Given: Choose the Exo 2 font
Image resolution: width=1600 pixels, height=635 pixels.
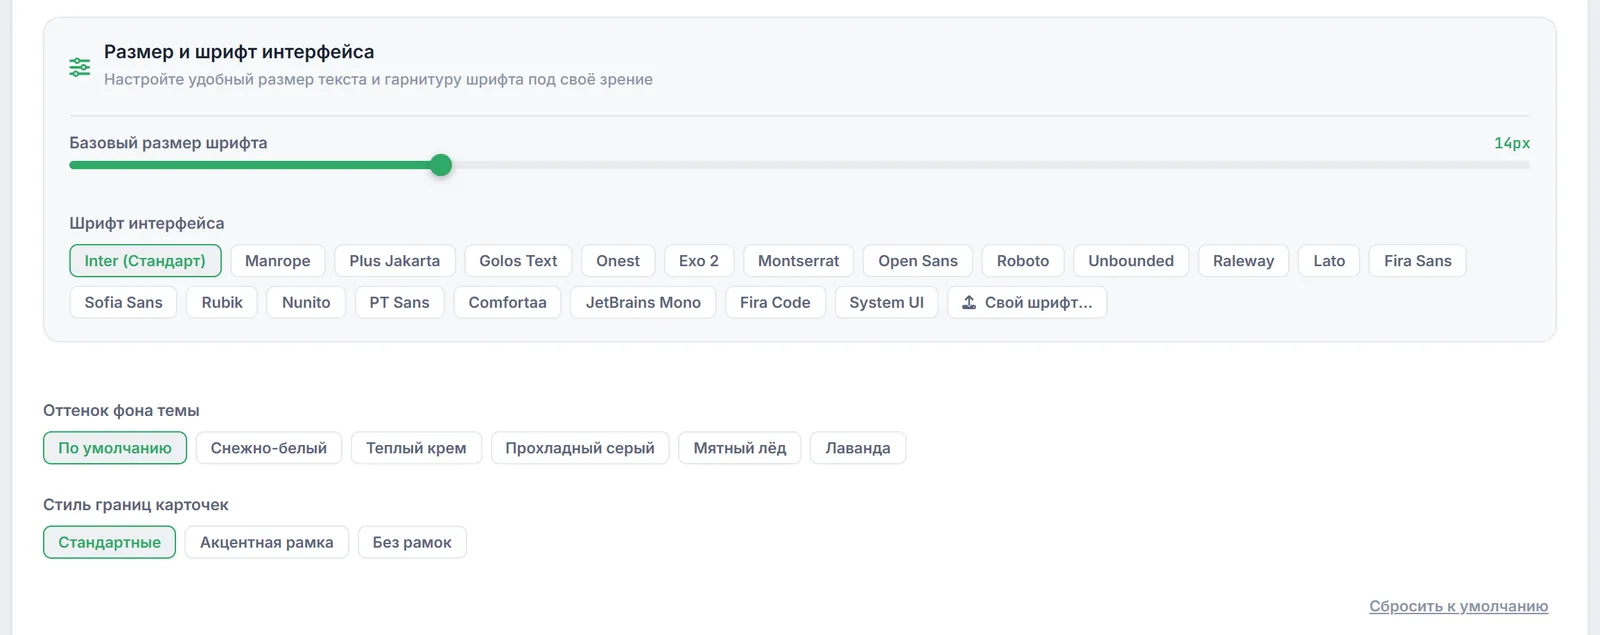Looking at the screenshot, I should pyautogui.click(x=699, y=261).
